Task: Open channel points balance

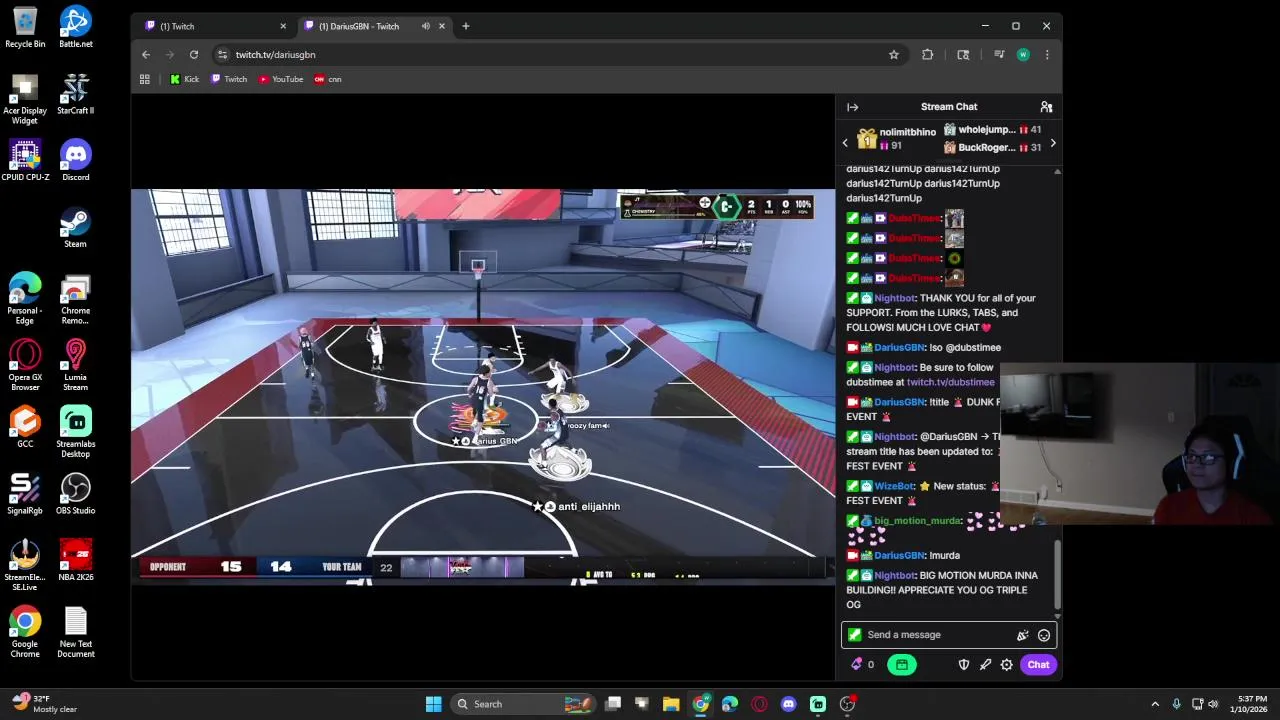Action: [x=862, y=664]
